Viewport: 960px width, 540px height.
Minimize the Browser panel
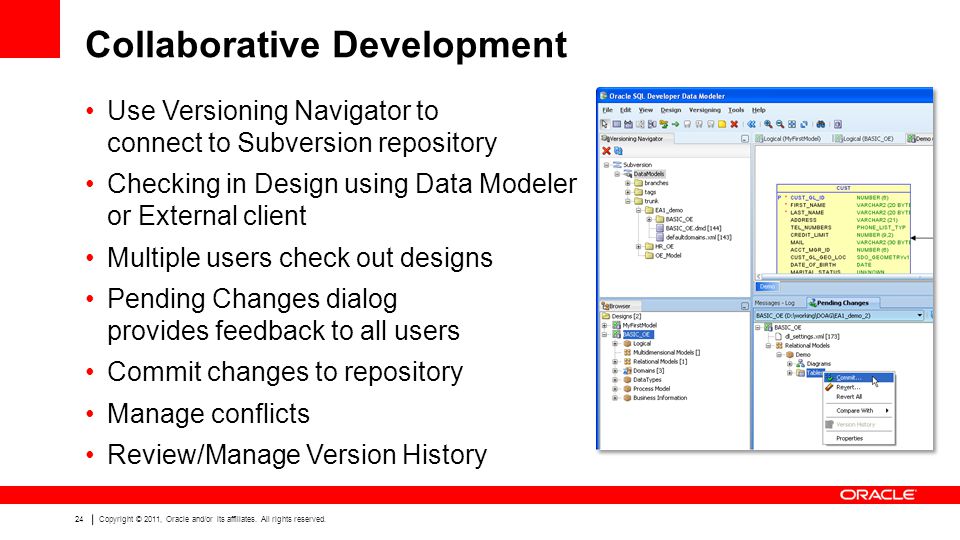[x=744, y=306]
